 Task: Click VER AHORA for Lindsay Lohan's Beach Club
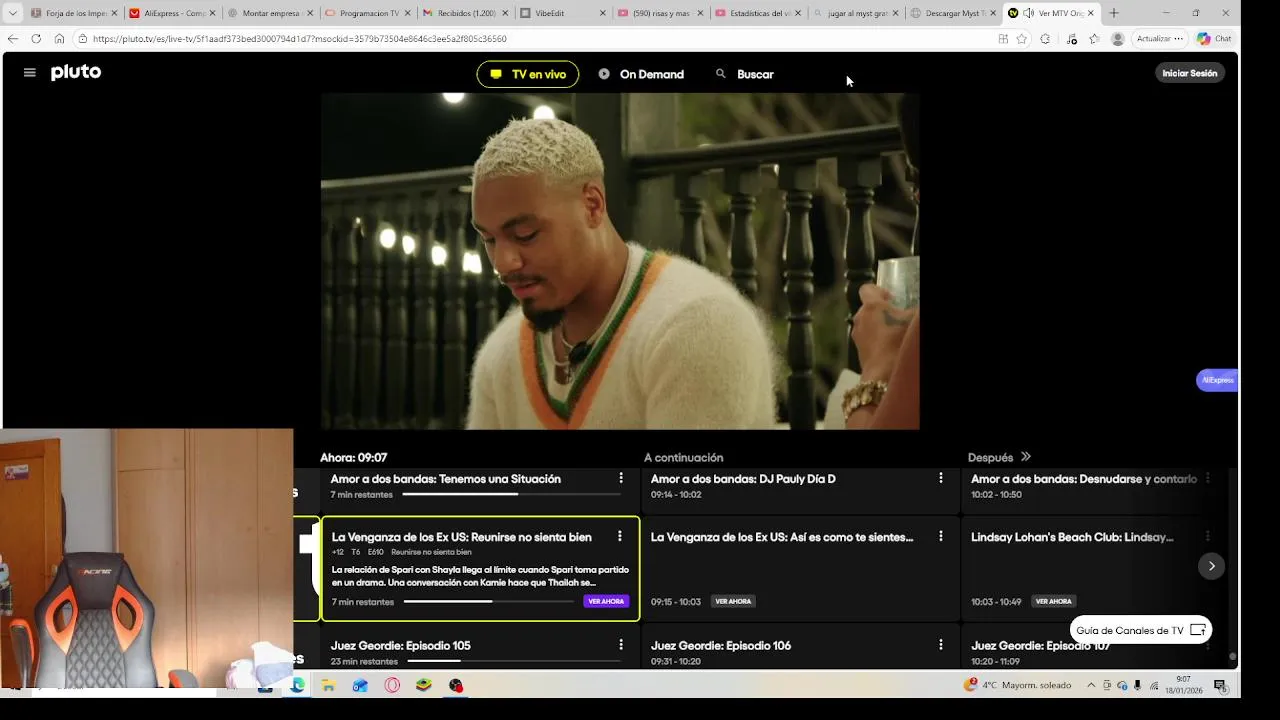click(1054, 601)
